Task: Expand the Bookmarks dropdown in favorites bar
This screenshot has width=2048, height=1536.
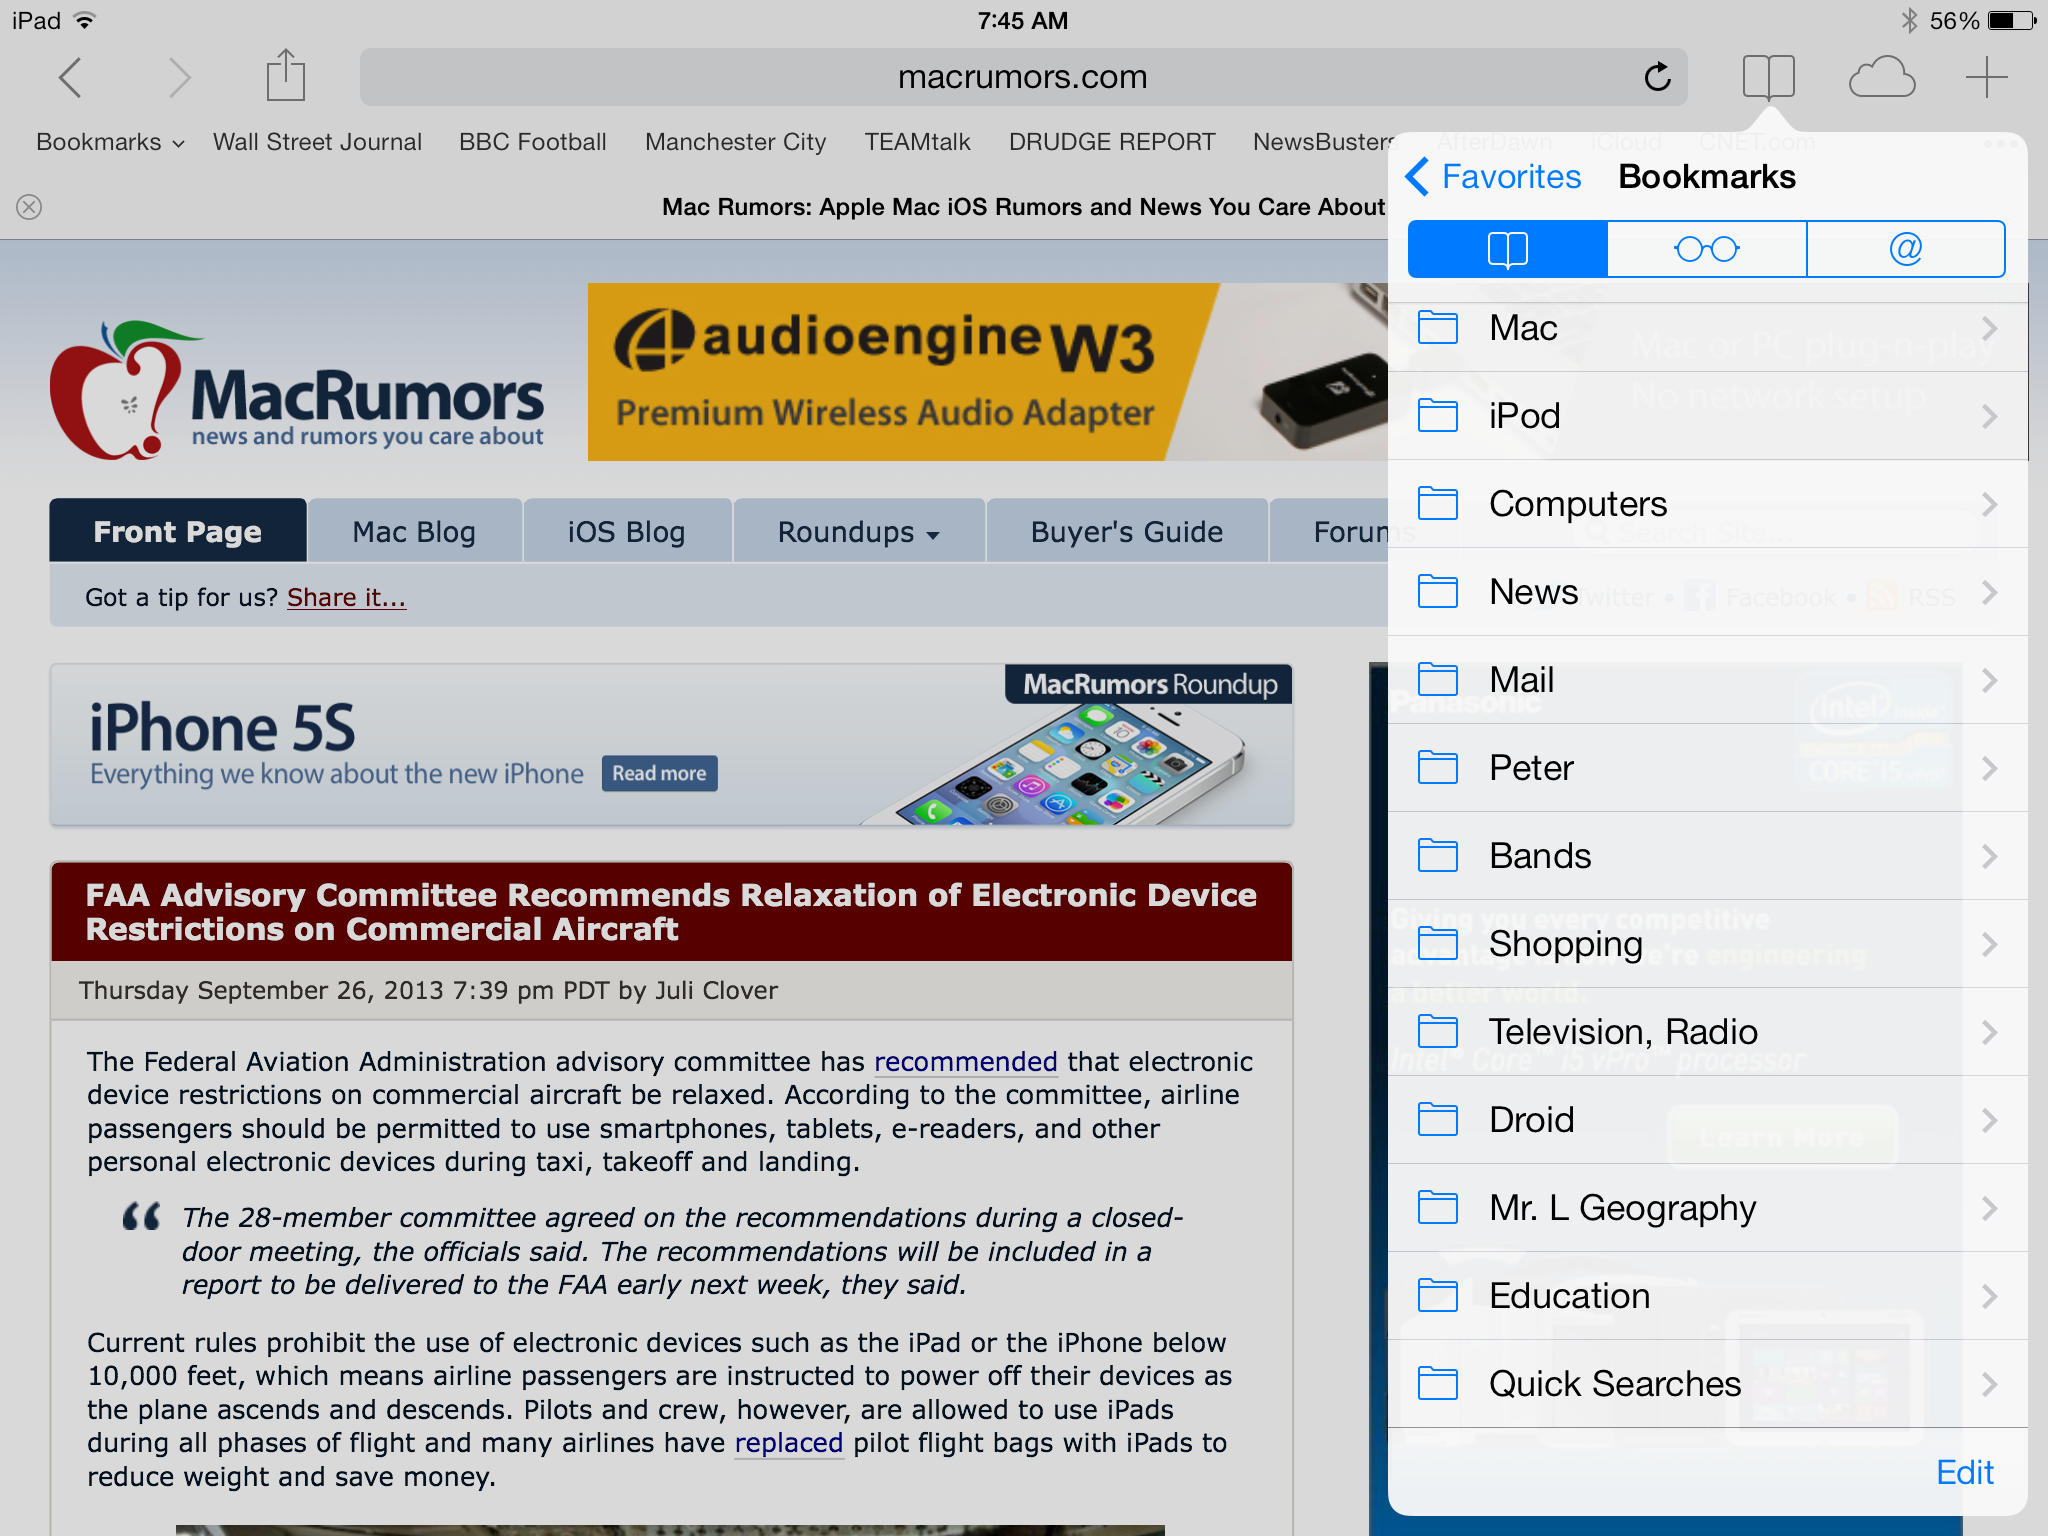Action: [110, 142]
